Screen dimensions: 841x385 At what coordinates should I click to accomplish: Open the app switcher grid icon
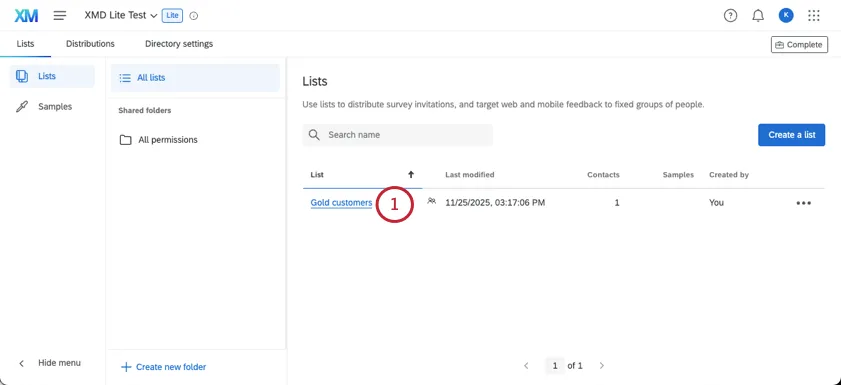(814, 16)
